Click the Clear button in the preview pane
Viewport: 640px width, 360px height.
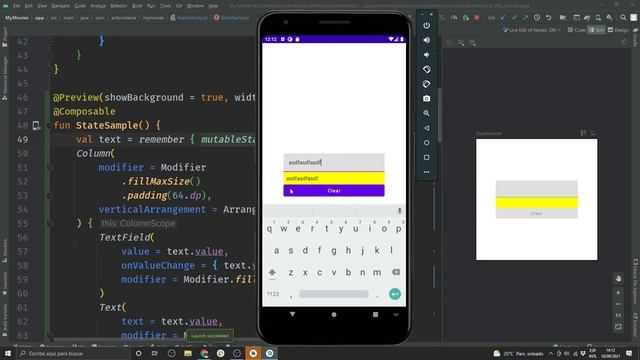coord(537,213)
